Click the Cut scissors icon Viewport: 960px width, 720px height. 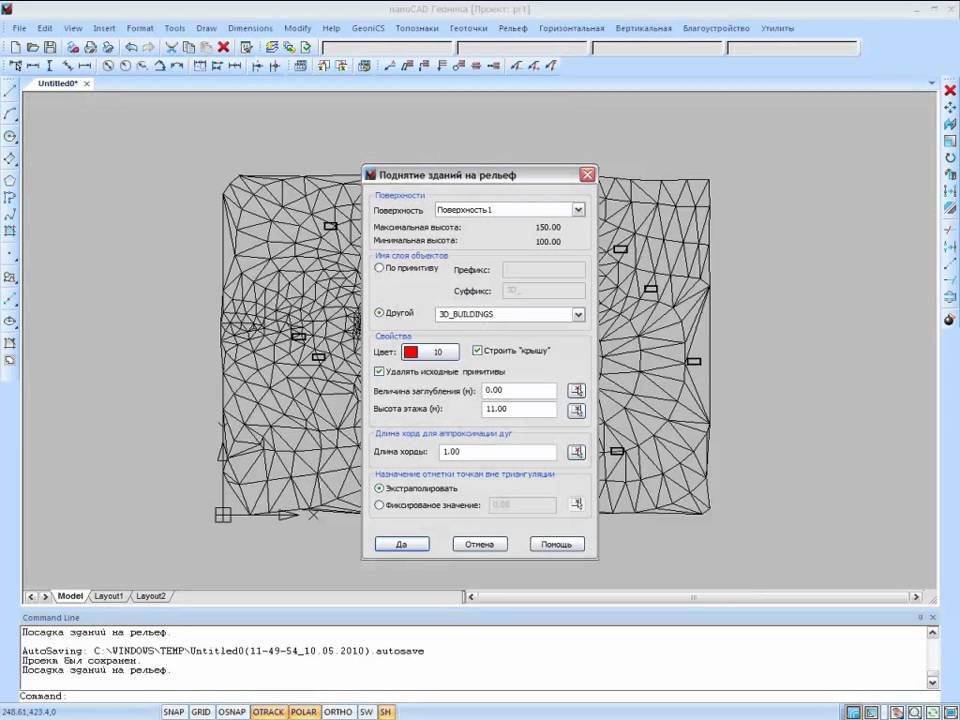point(172,47)
